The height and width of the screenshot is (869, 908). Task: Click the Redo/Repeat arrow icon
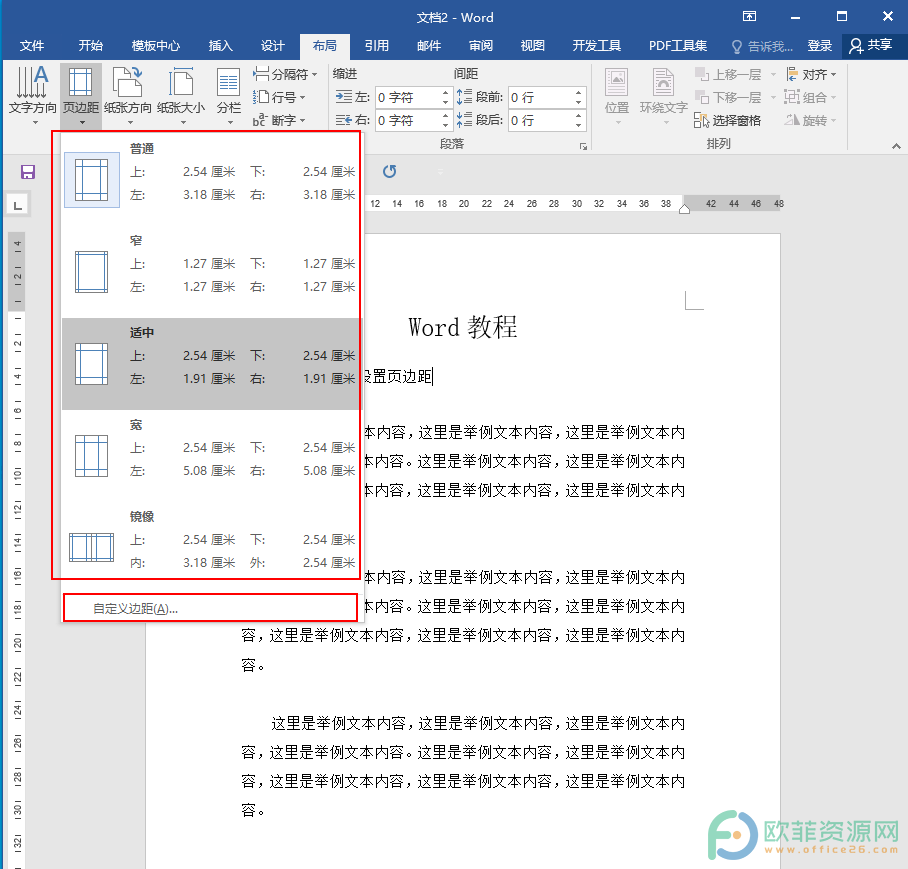click(x=390, y=171)
